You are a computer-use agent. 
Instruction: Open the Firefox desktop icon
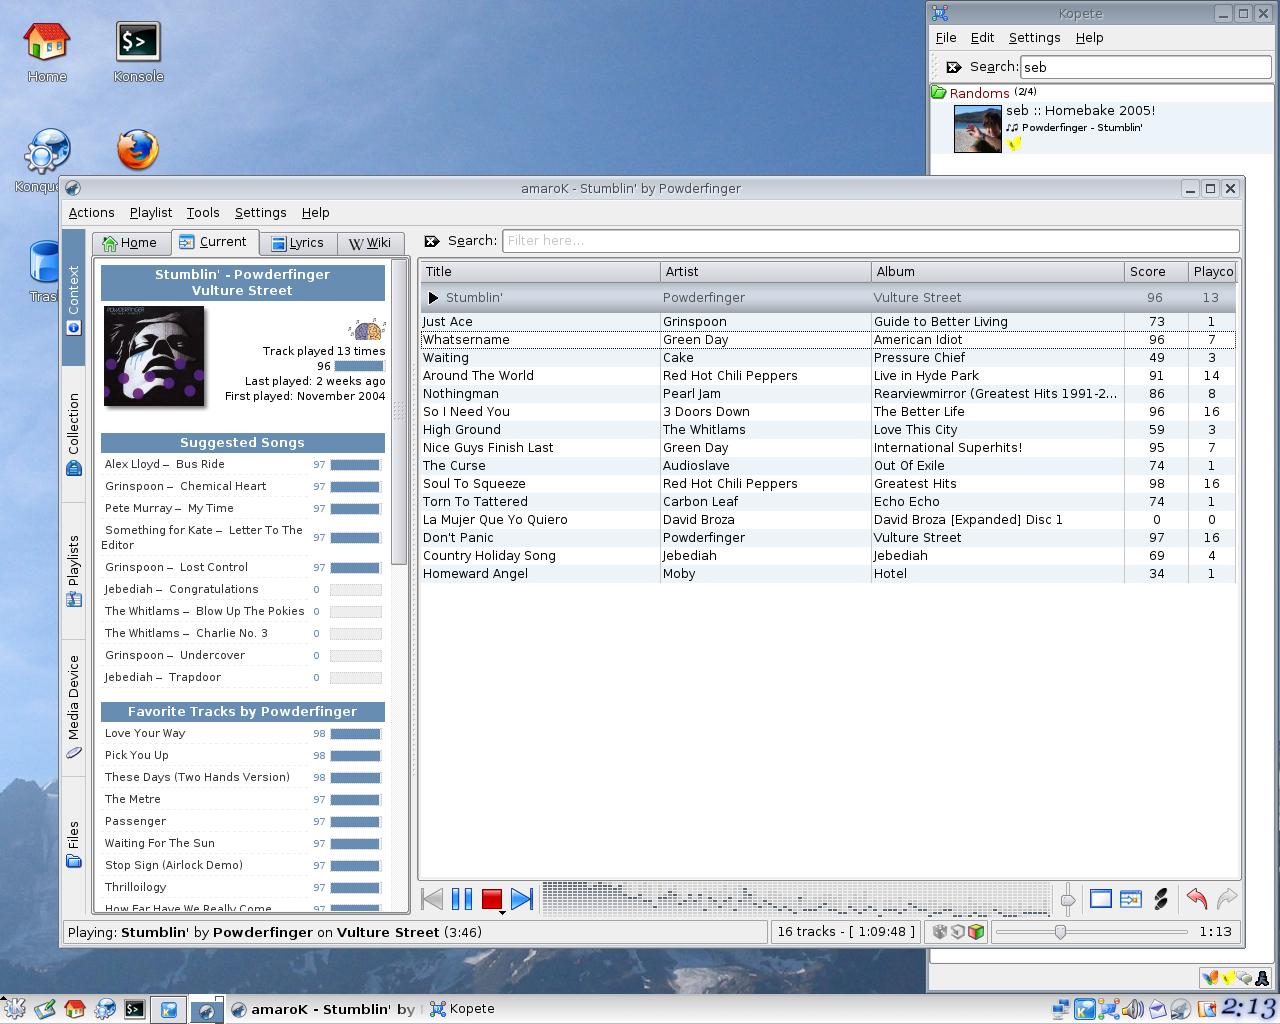coord(138,150)
